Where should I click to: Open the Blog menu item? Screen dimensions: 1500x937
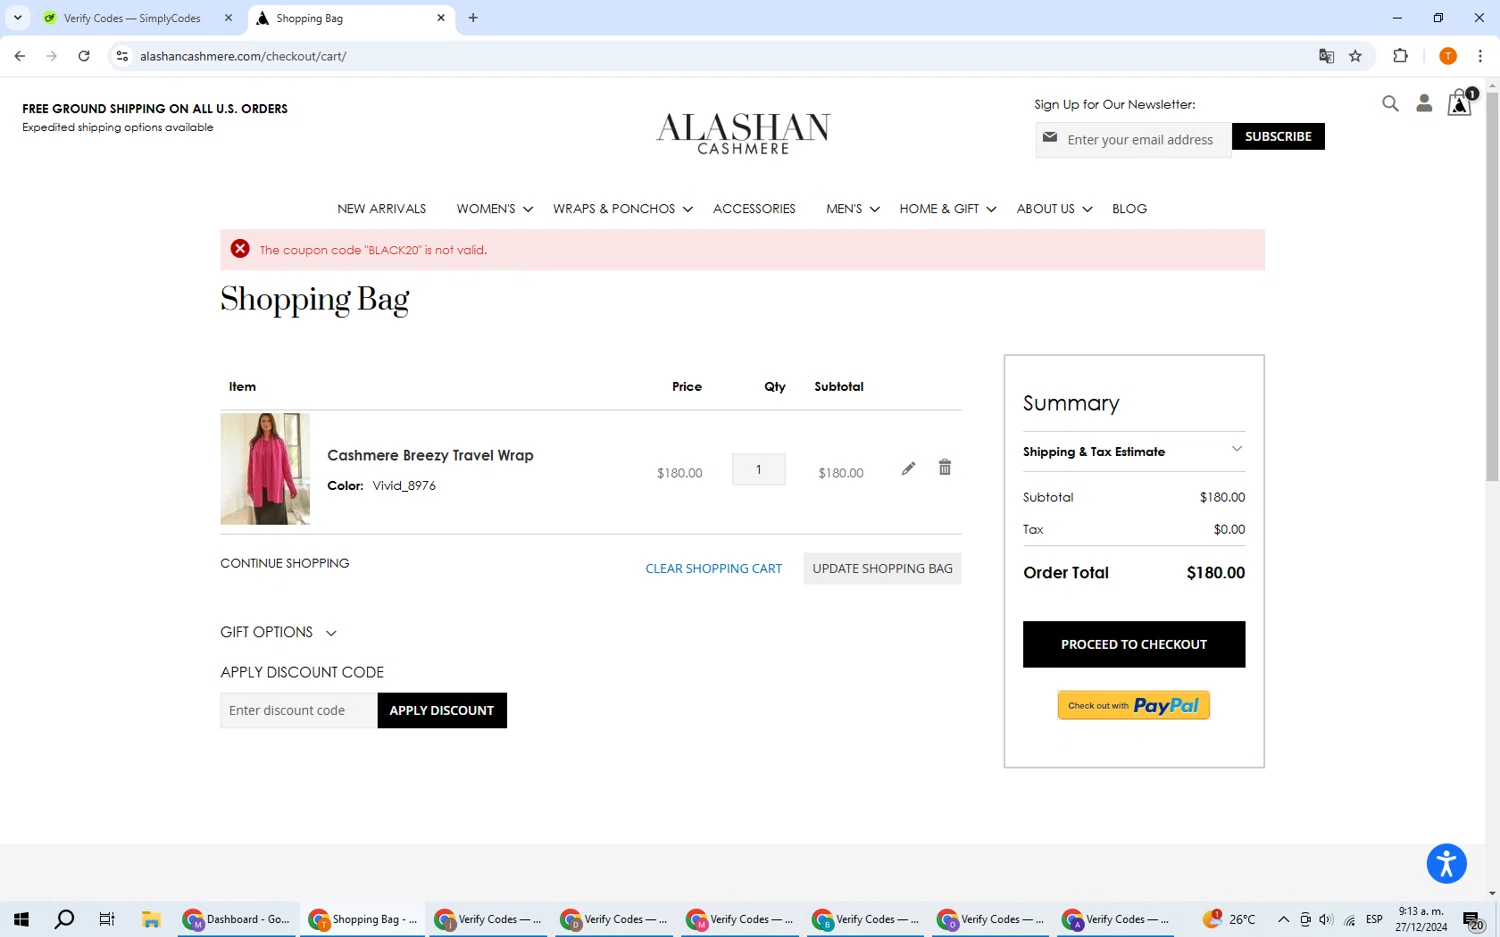coord(1129,209)
